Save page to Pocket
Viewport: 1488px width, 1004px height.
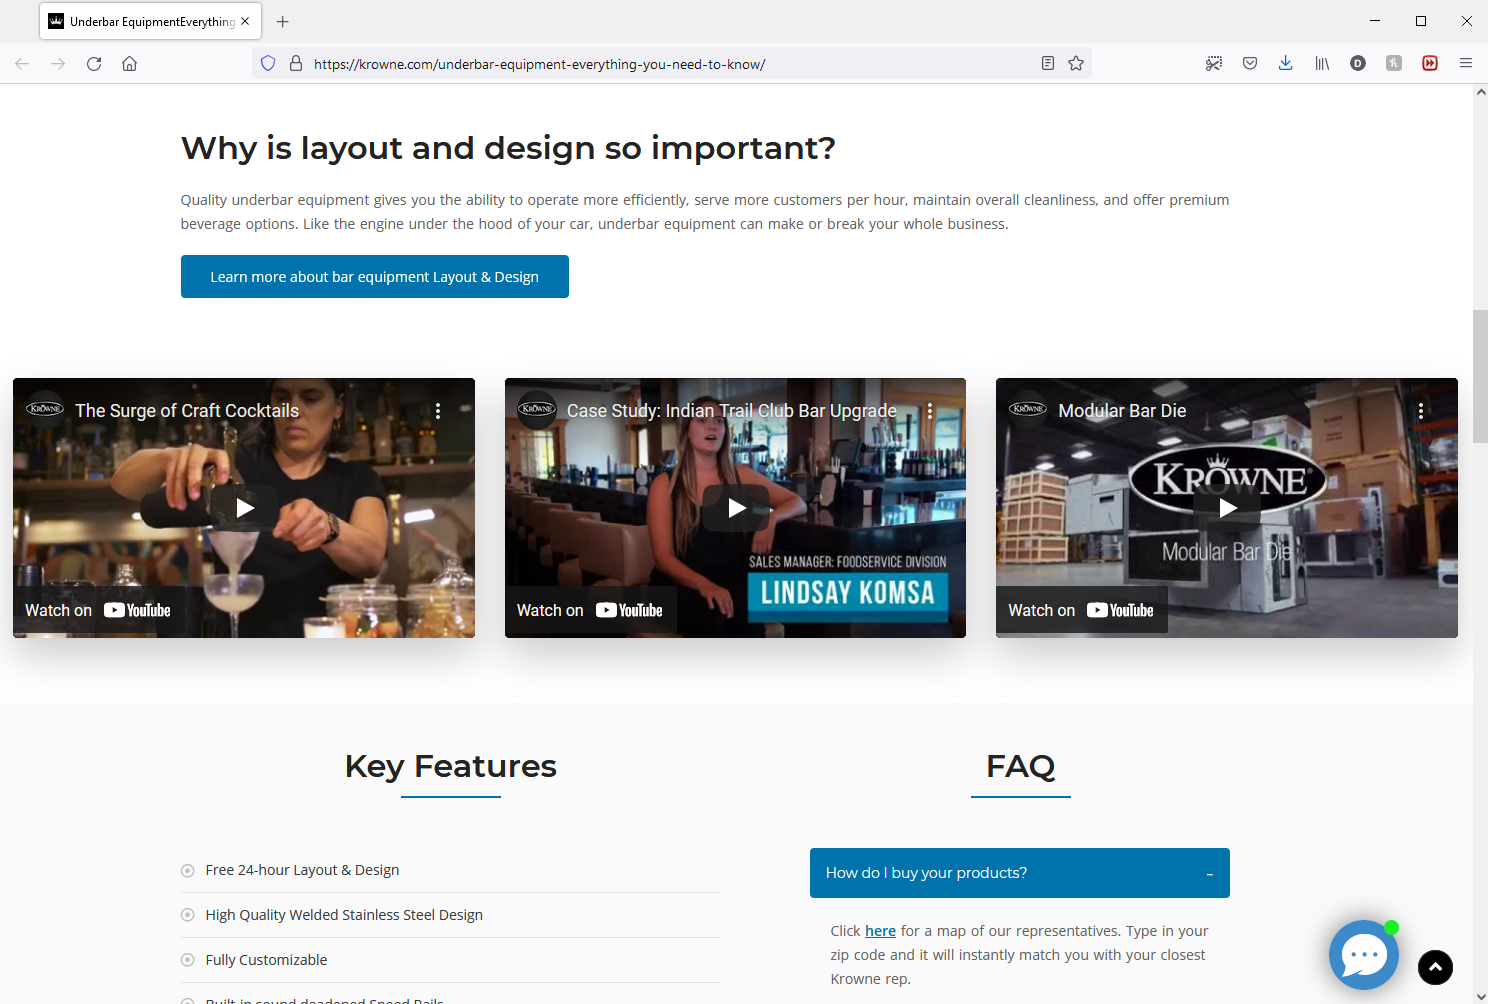[1250, 64]
